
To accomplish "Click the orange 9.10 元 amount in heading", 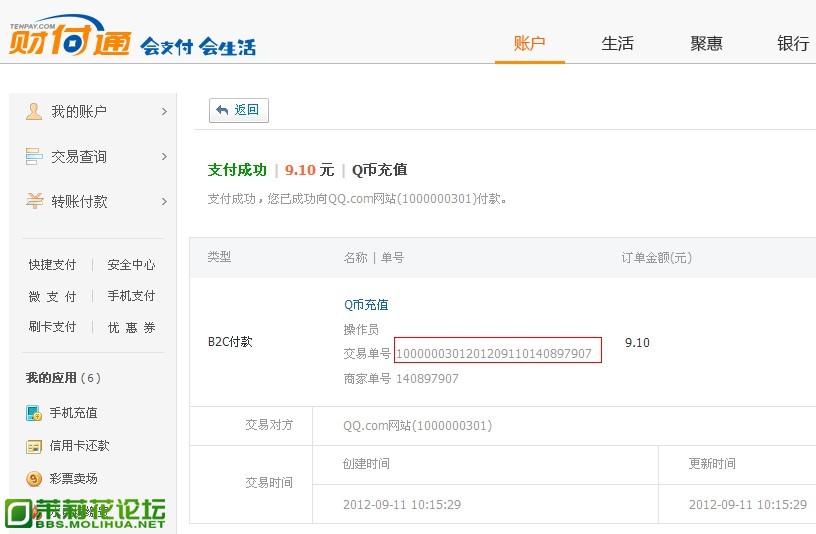I will click(x=309, y=170).
